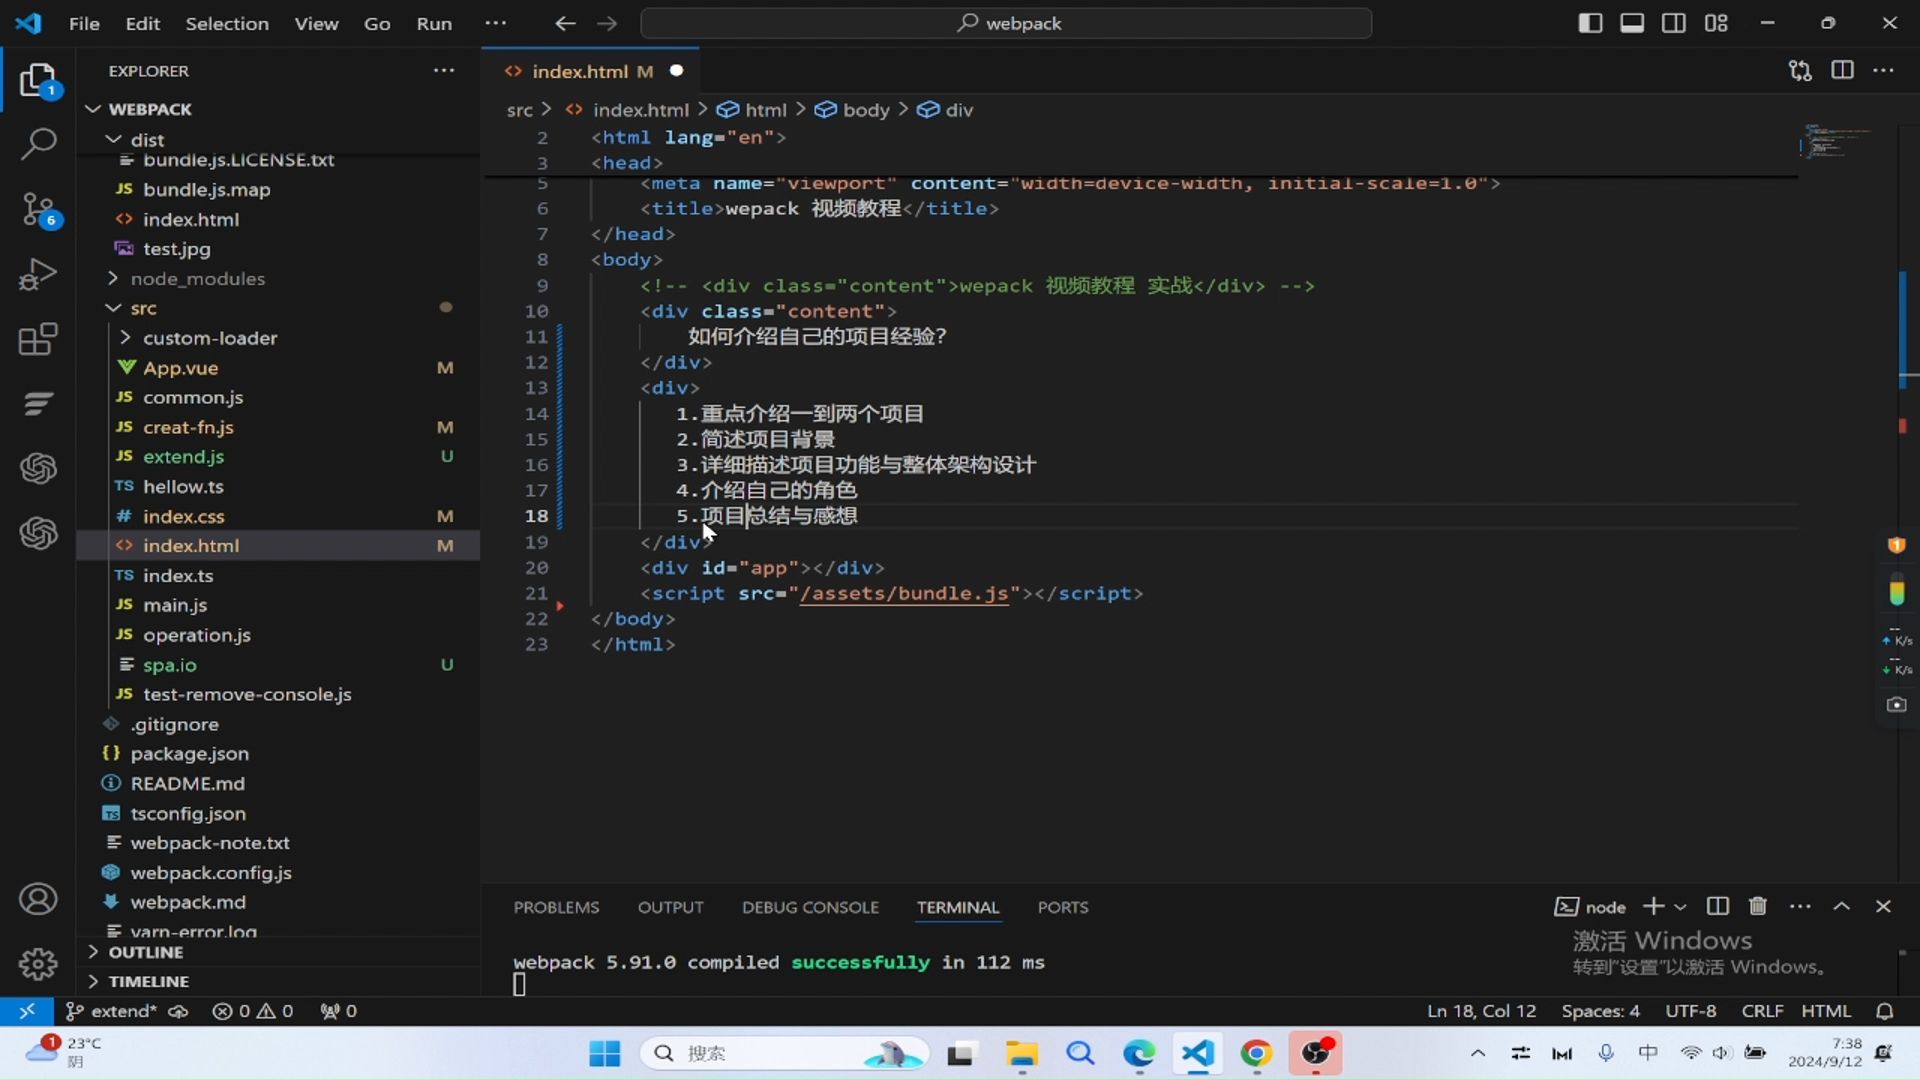Image resolution: width=1920 pixels, height=1080 pixels.
Task: Open the Accounts icon in activity bar
Action: point(38,899)
